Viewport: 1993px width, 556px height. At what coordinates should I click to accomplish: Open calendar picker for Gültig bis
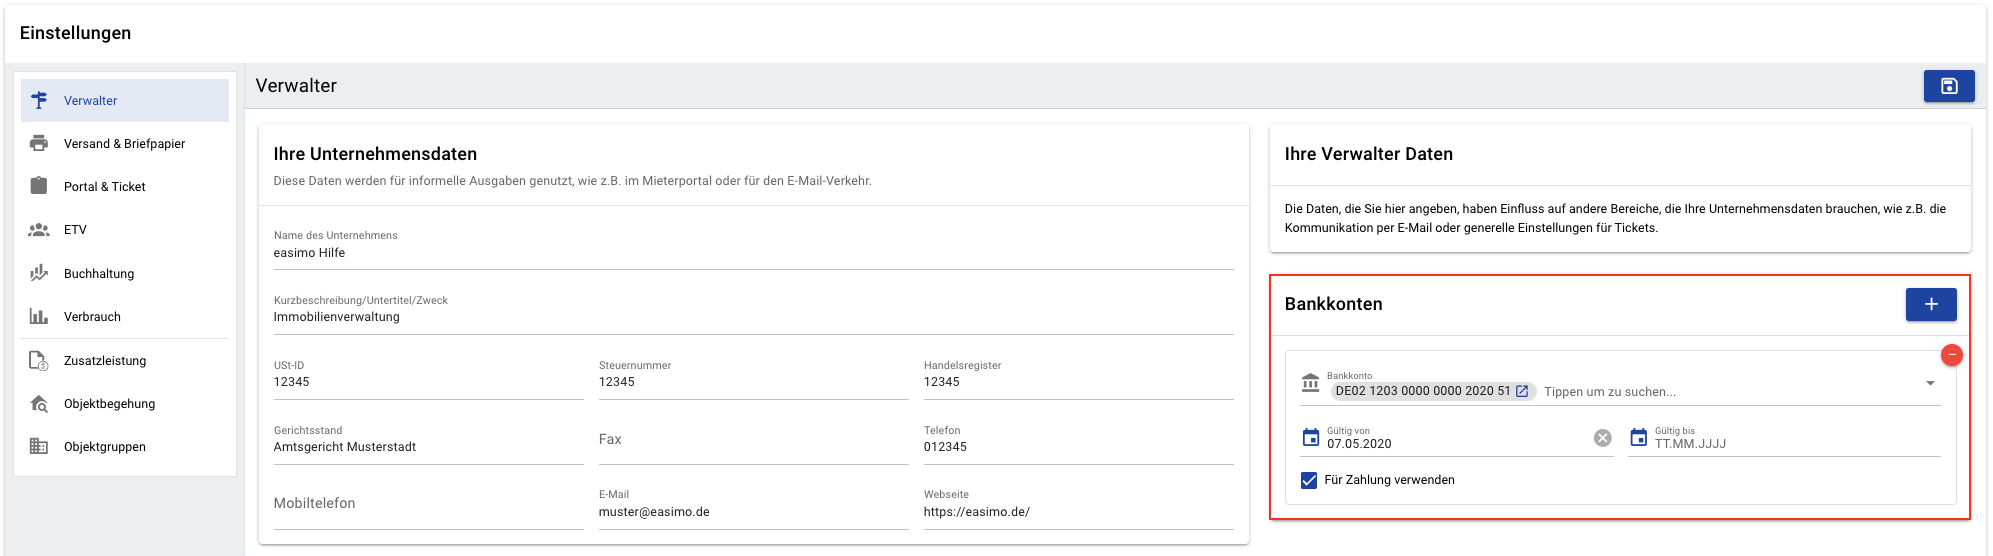pyautogui.click(x=1638, y=437)
